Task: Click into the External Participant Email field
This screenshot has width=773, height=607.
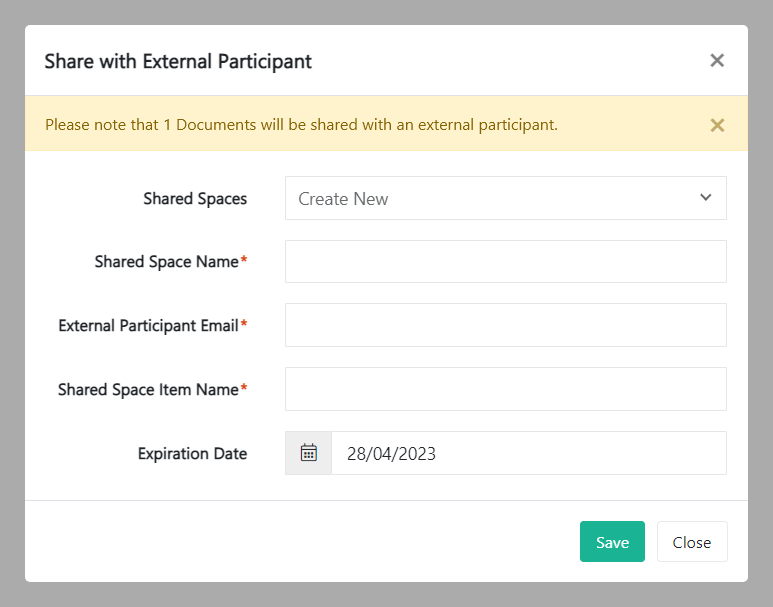Action: 505,325
